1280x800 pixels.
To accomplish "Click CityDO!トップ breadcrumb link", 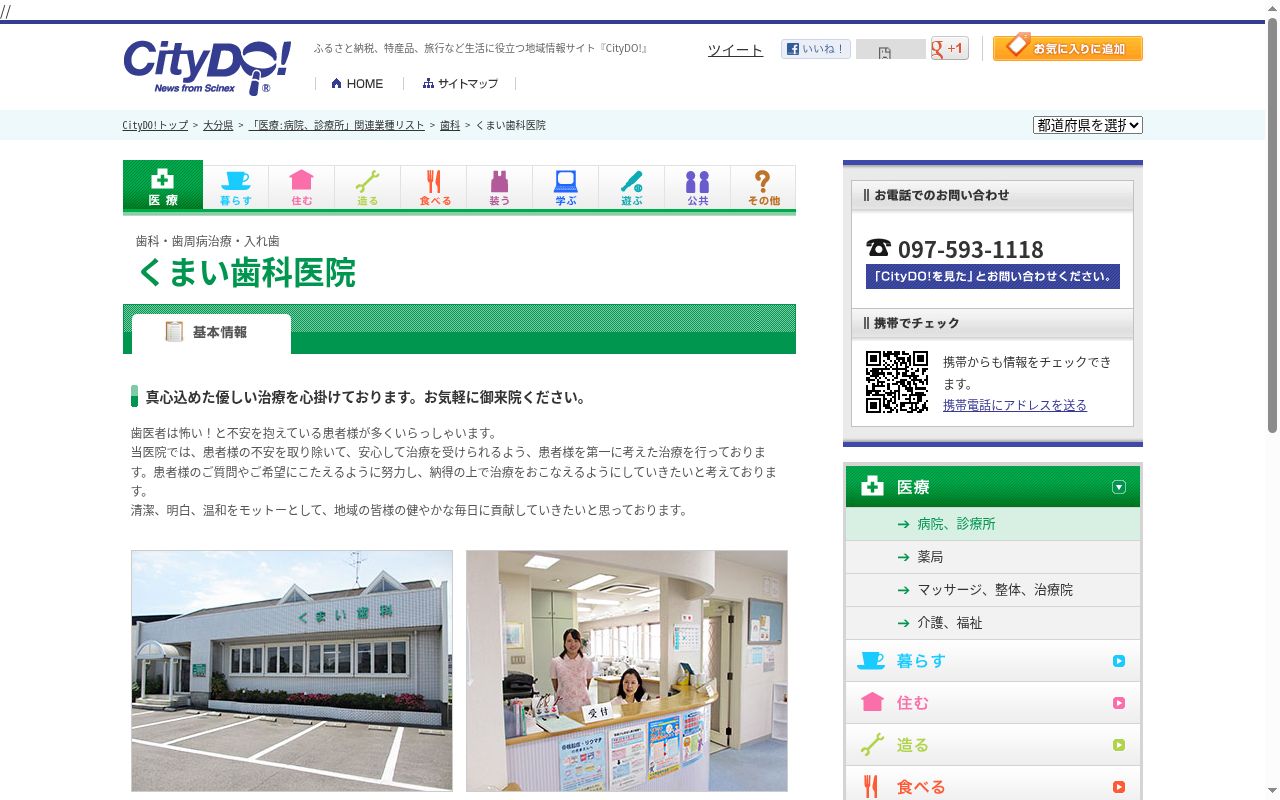I will tap(155, 126).
